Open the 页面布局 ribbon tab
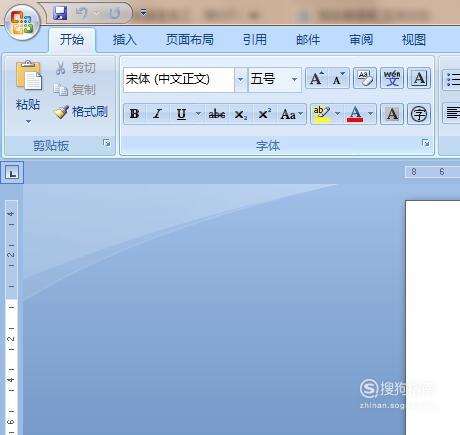This screenshot has height=435, width=460. [x=190, y=40]
